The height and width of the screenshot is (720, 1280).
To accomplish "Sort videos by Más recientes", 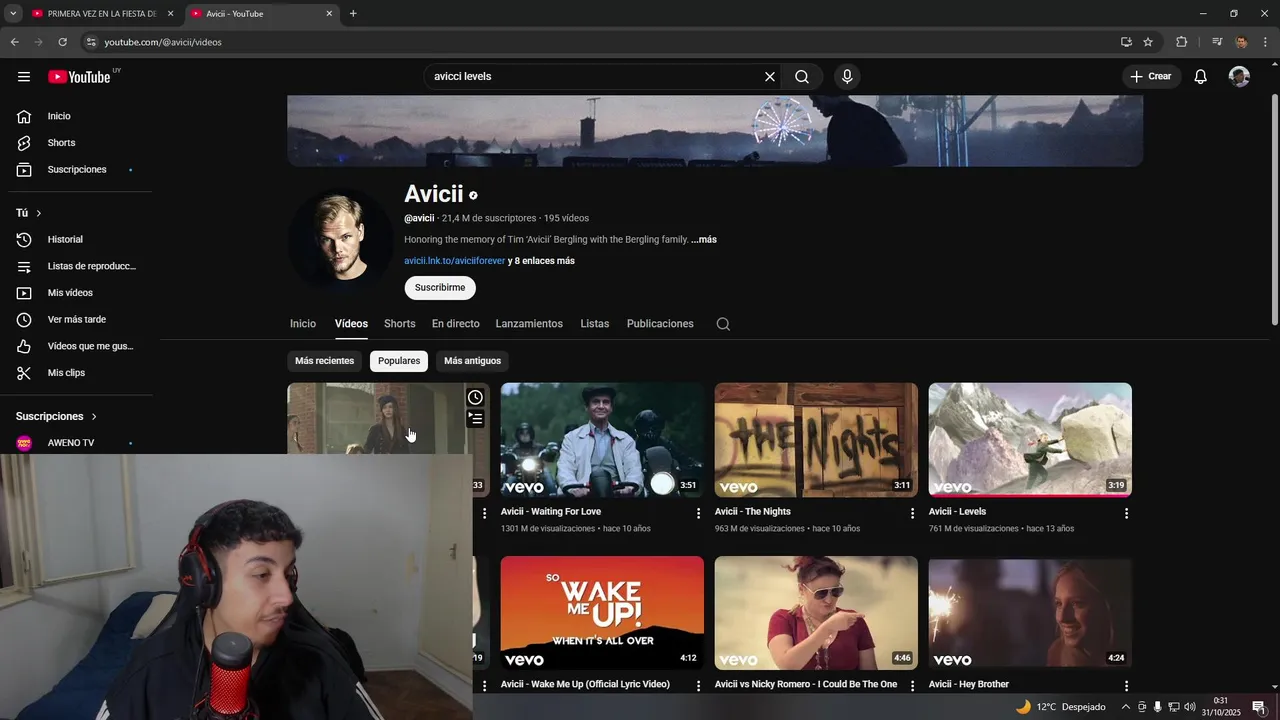I will 325,361.
